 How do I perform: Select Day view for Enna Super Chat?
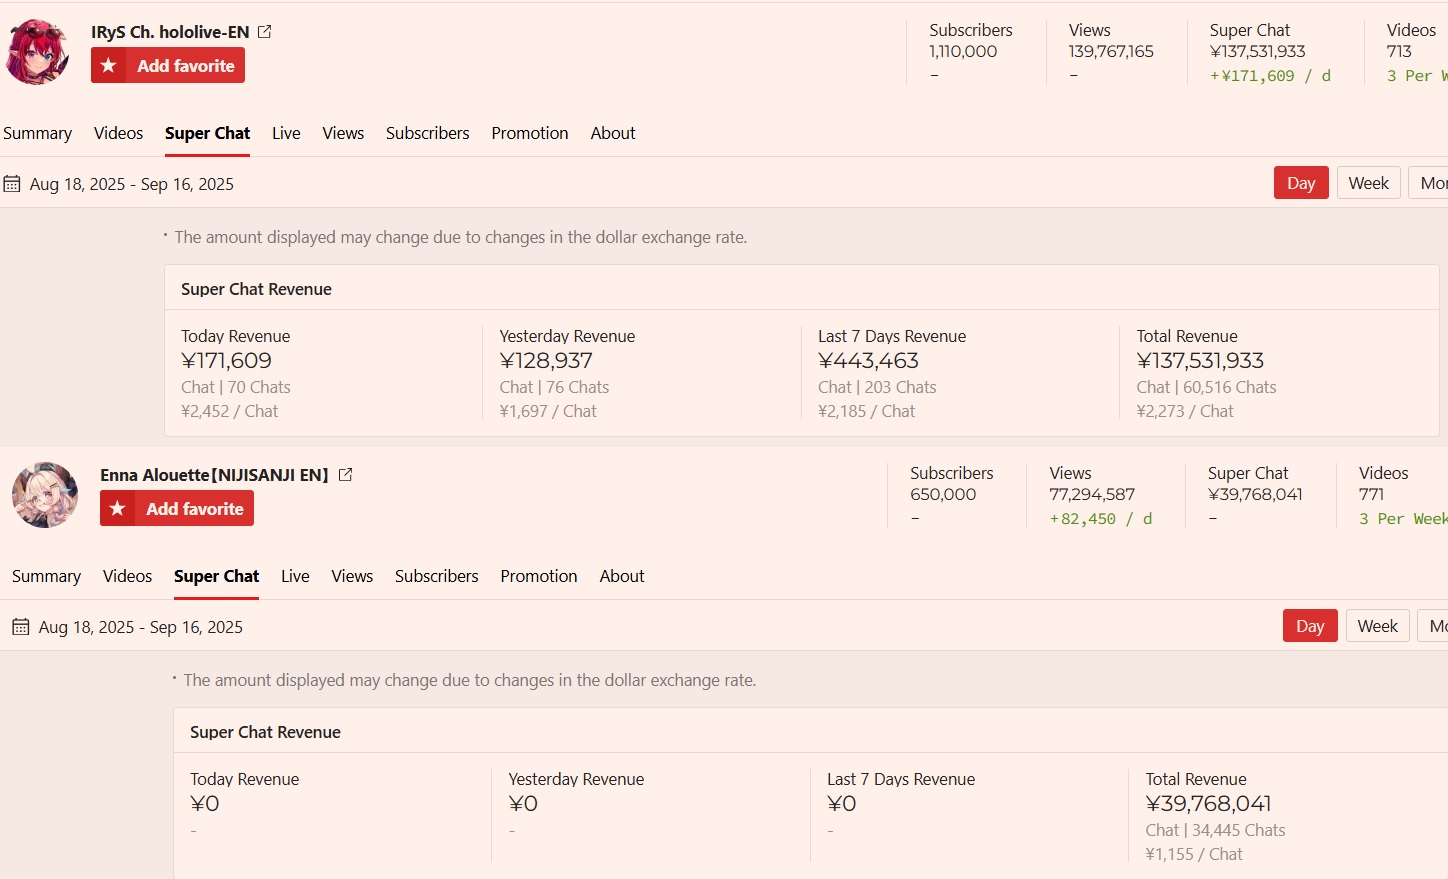(x=1310, y=626)
